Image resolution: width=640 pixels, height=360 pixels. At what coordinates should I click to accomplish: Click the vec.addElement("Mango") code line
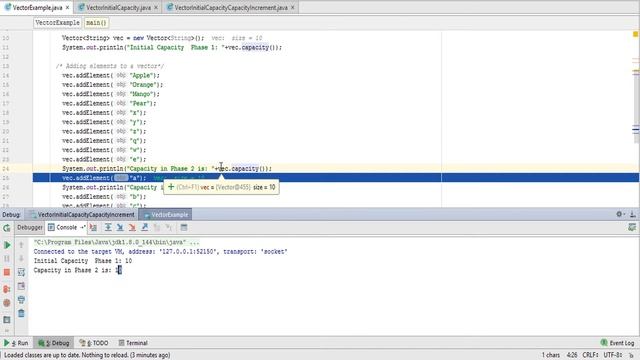[x=111, y=94]
